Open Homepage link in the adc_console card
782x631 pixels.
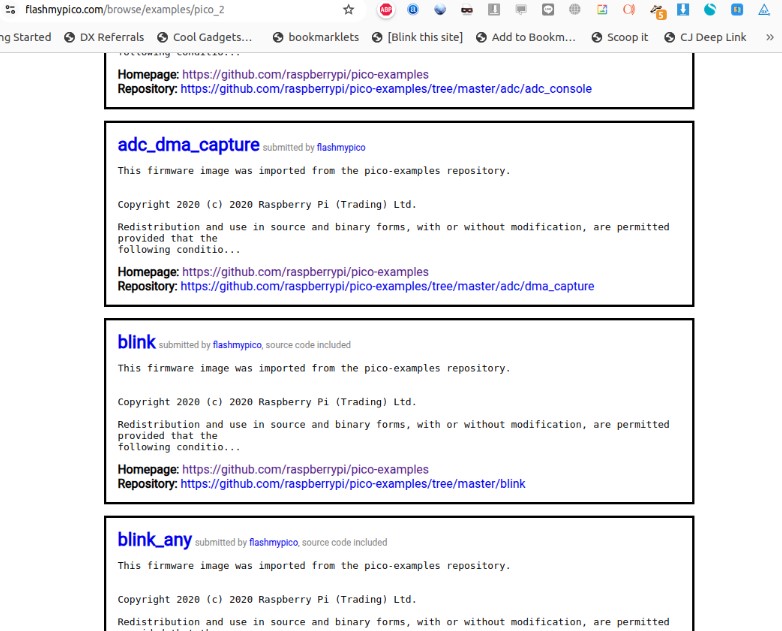(305, 74)
